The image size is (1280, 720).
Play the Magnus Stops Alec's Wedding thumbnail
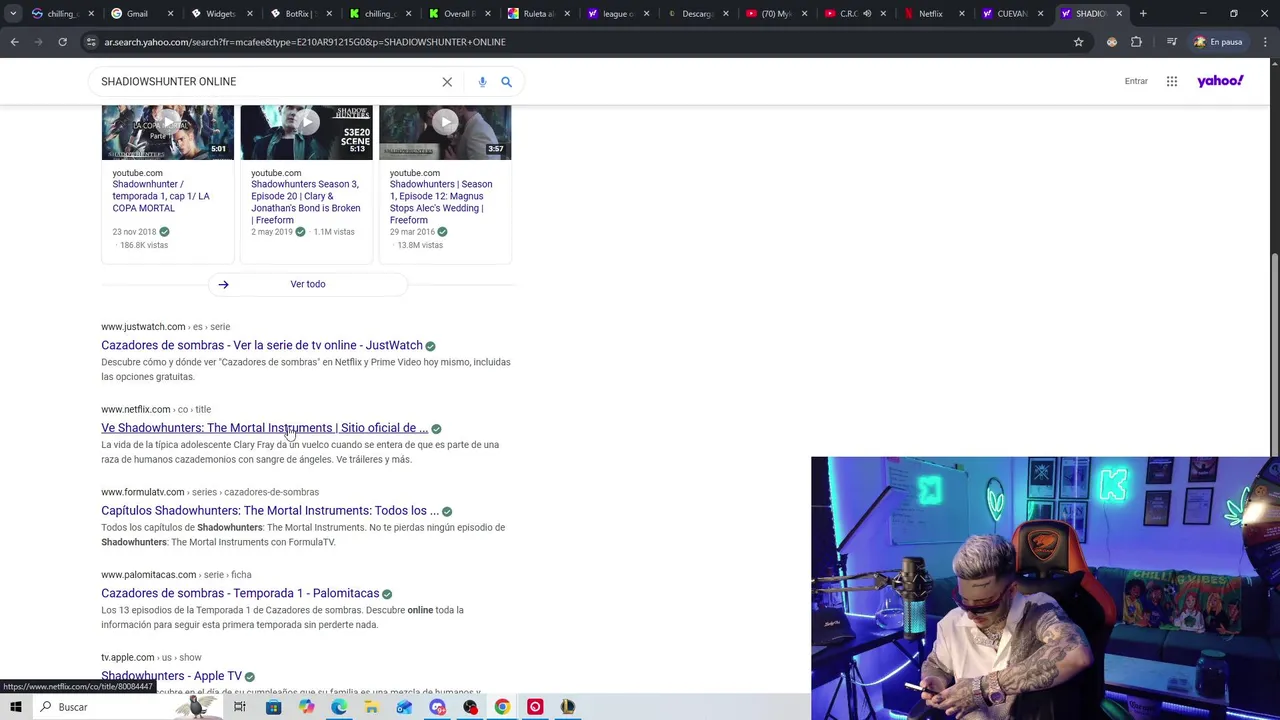click(x=445, y=132)
